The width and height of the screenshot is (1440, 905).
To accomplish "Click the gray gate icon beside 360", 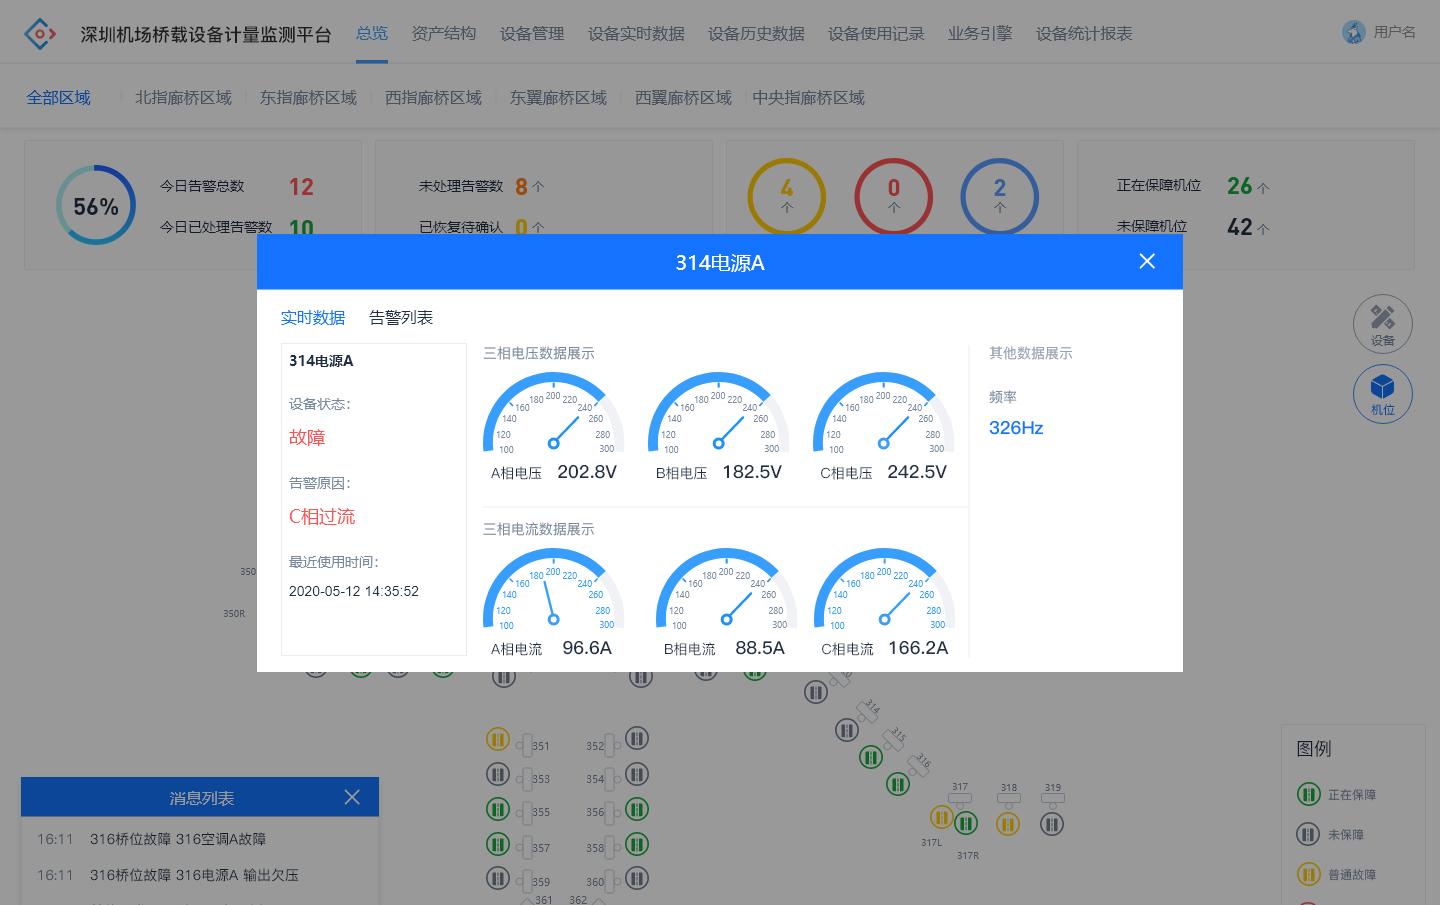I will (x=637, y=878).
